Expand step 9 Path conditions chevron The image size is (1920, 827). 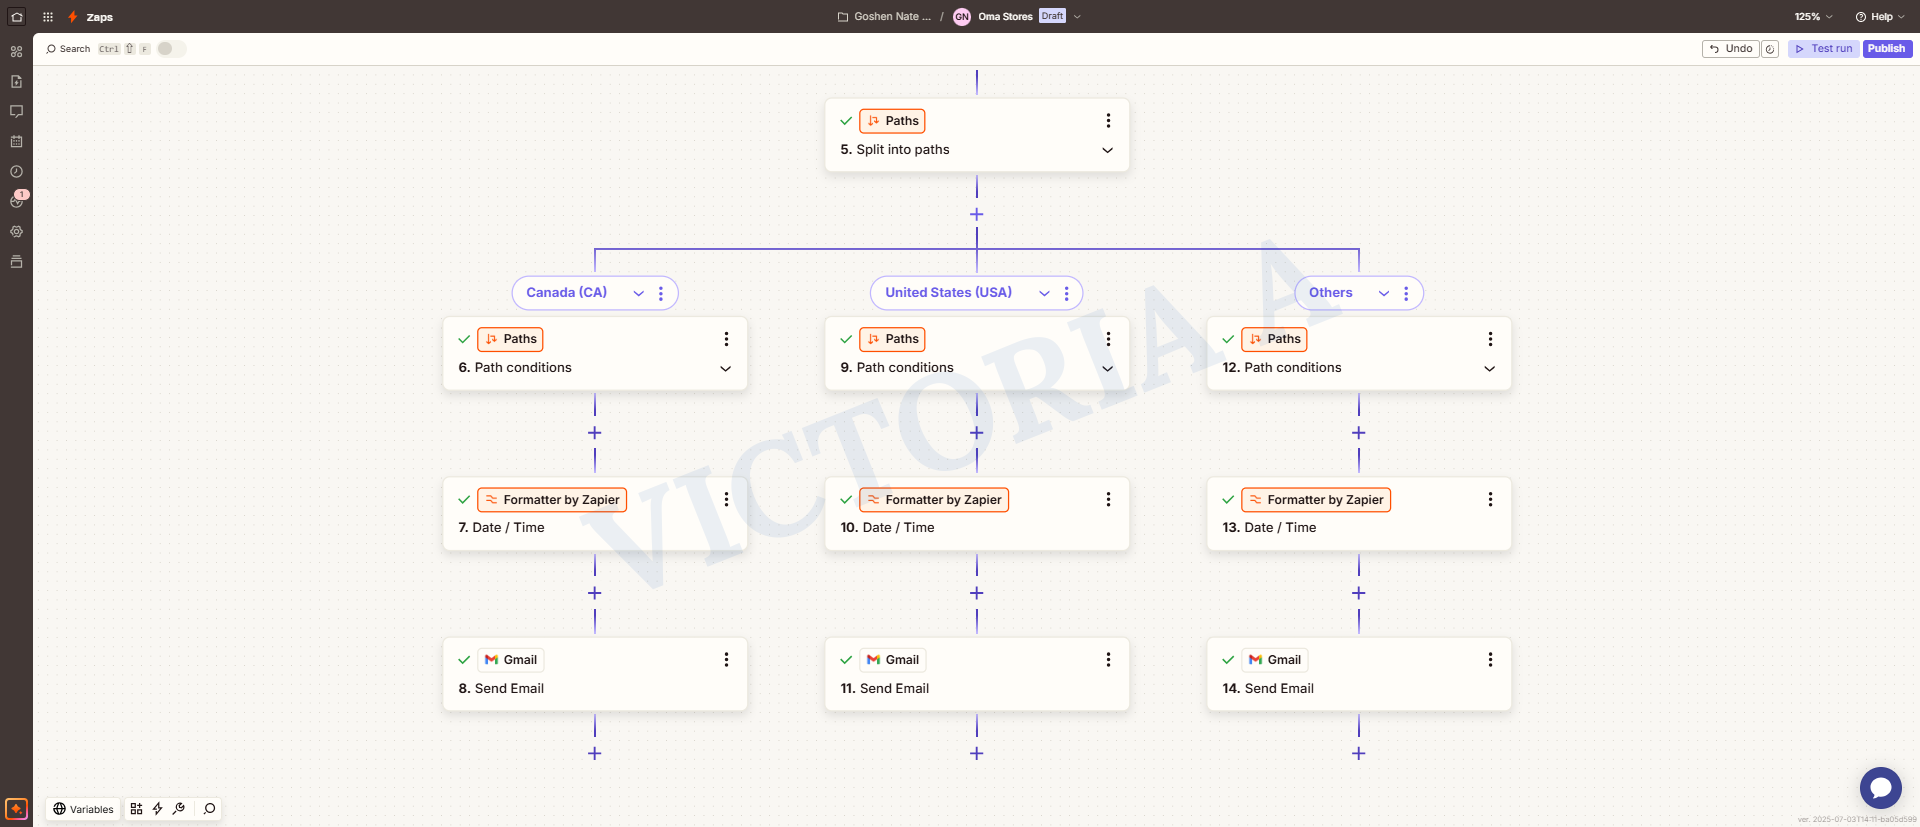point(1108,369)
